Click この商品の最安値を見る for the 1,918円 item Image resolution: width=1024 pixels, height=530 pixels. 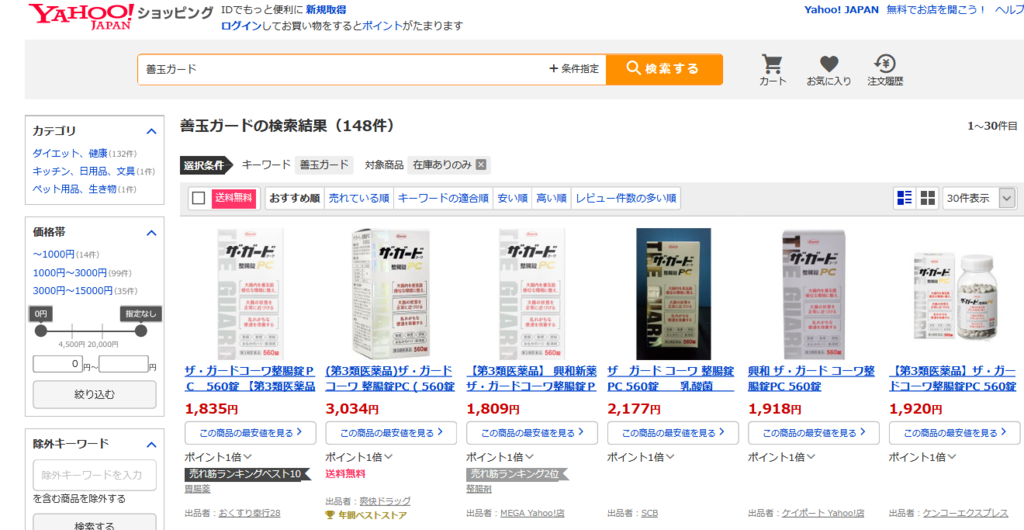(x=814, y=433)
